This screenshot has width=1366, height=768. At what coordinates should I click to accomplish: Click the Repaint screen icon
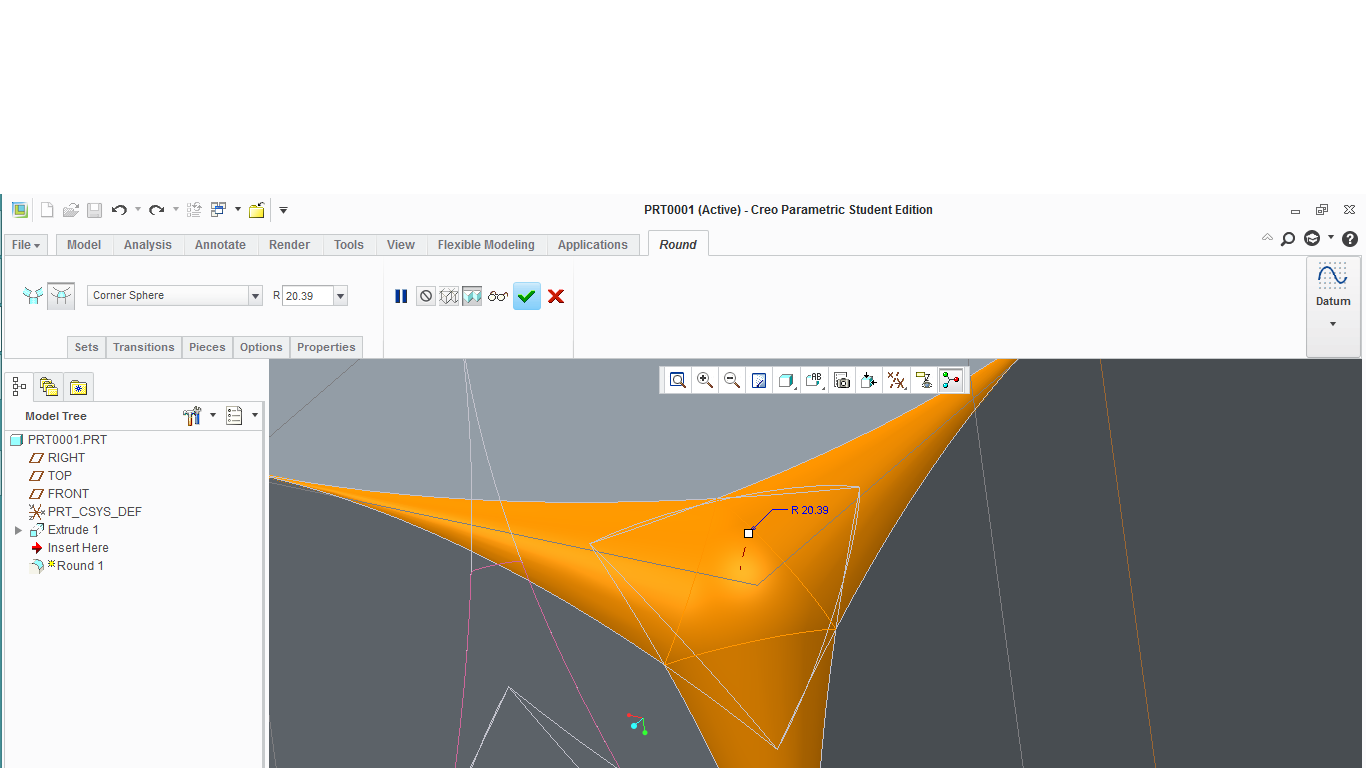[759, 380]
